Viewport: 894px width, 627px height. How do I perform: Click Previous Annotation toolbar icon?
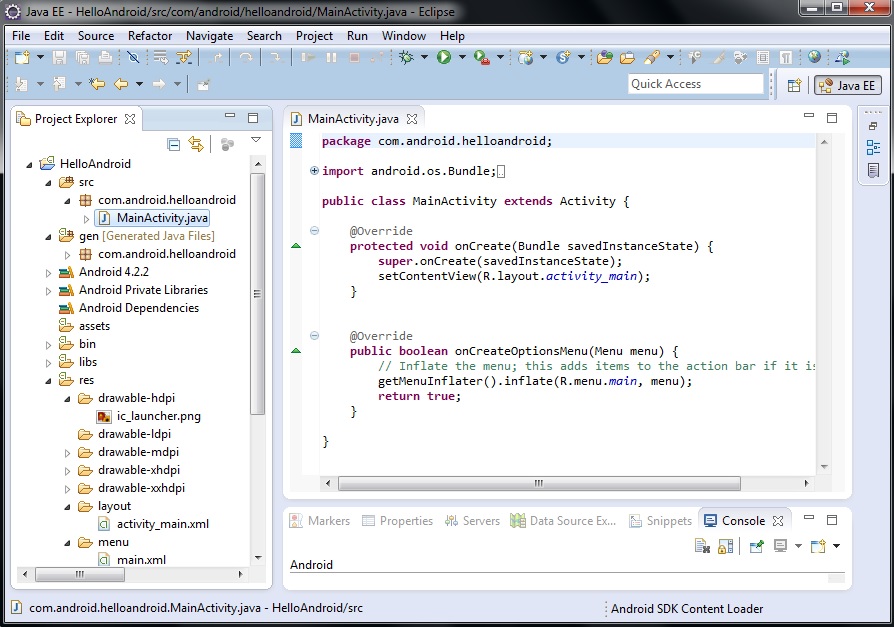click(59, 84)
